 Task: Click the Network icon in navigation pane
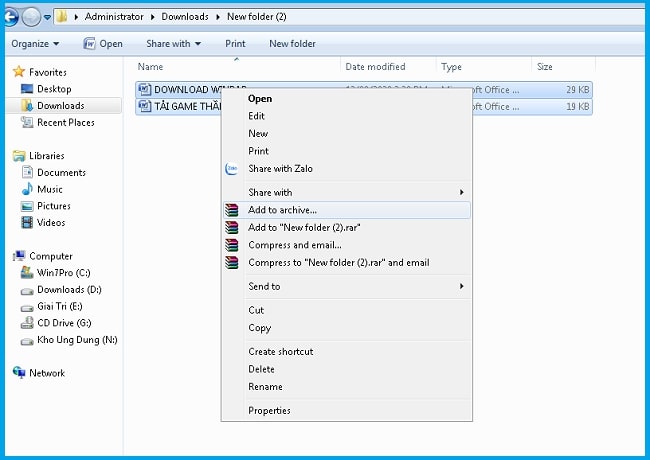pyautogui.click(x=20, y=373)
